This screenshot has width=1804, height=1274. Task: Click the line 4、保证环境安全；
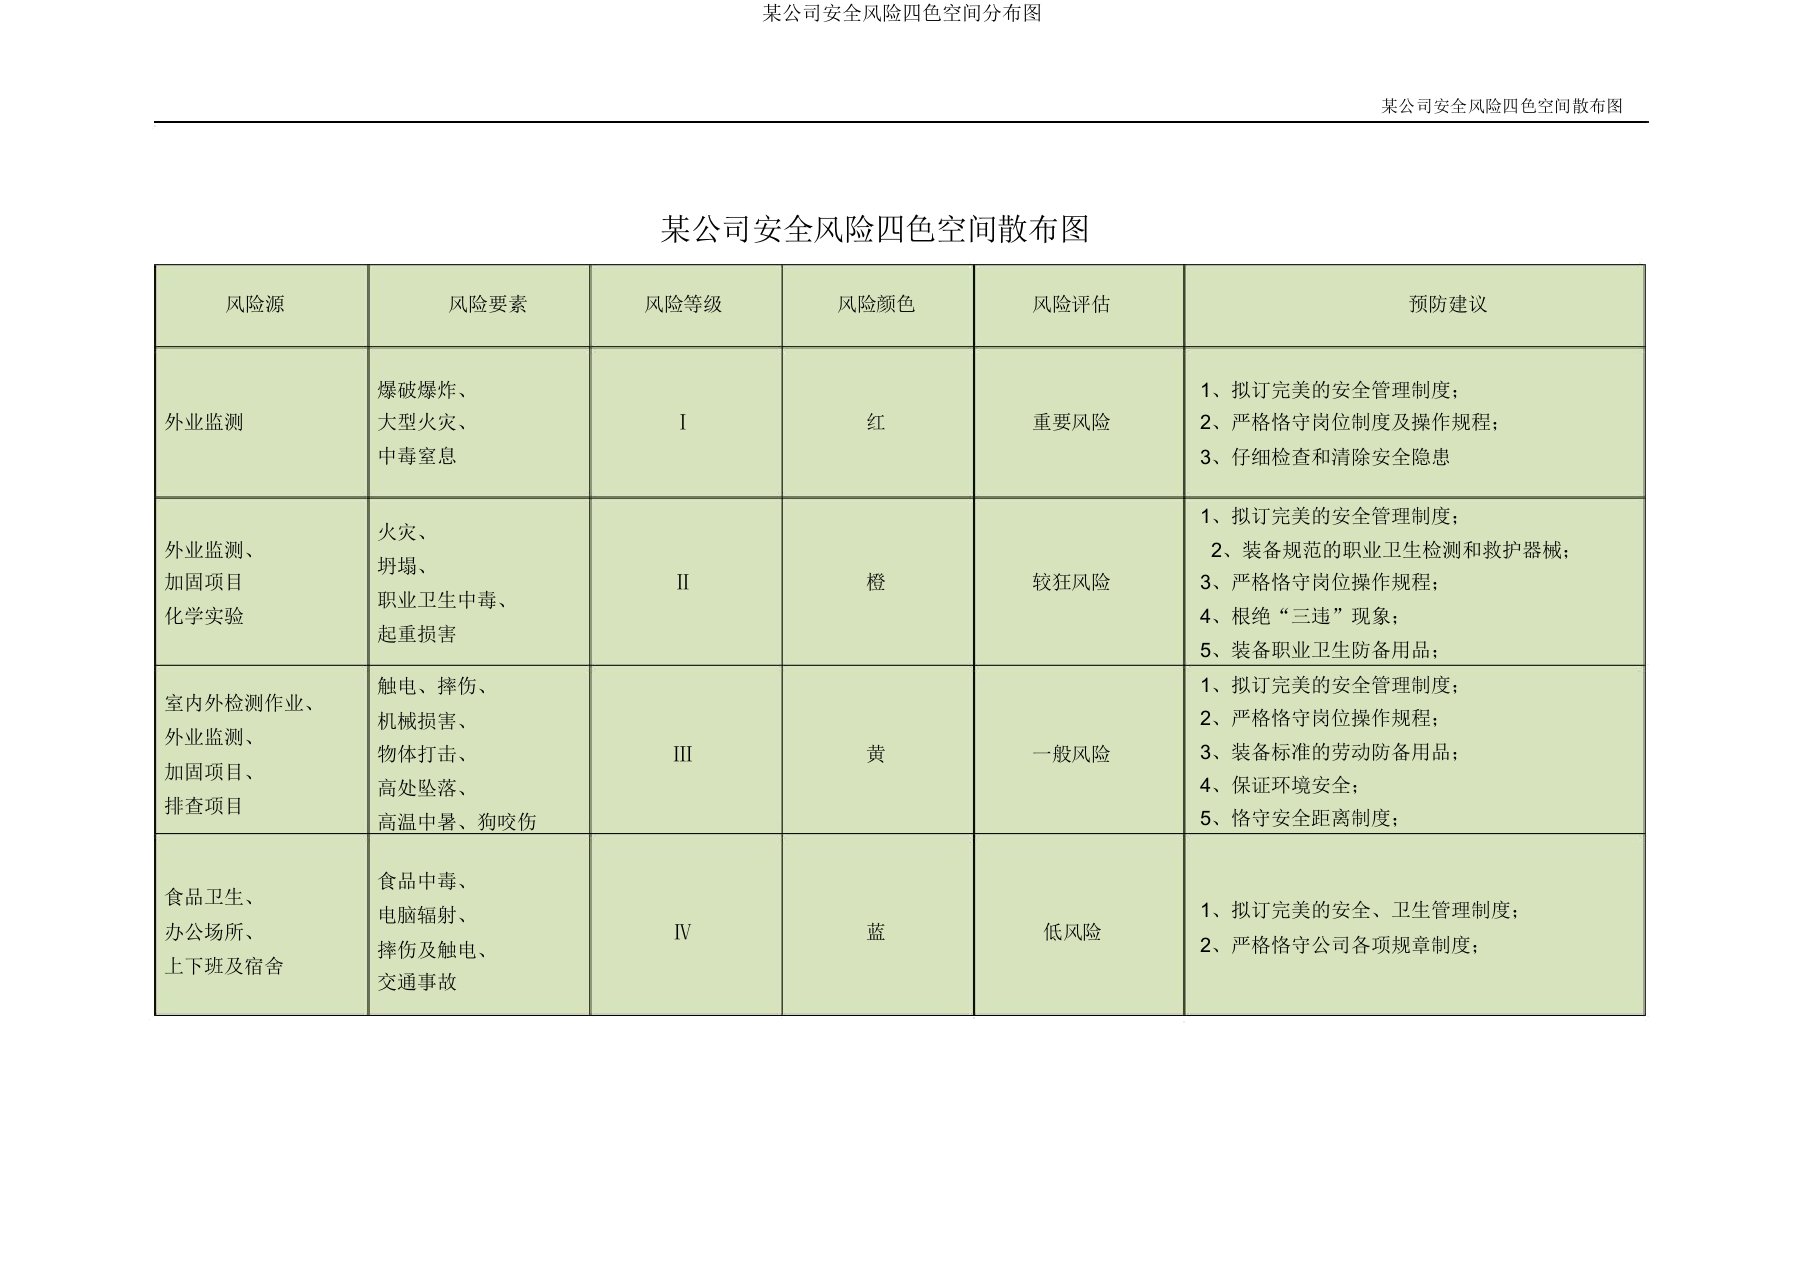1280,785
